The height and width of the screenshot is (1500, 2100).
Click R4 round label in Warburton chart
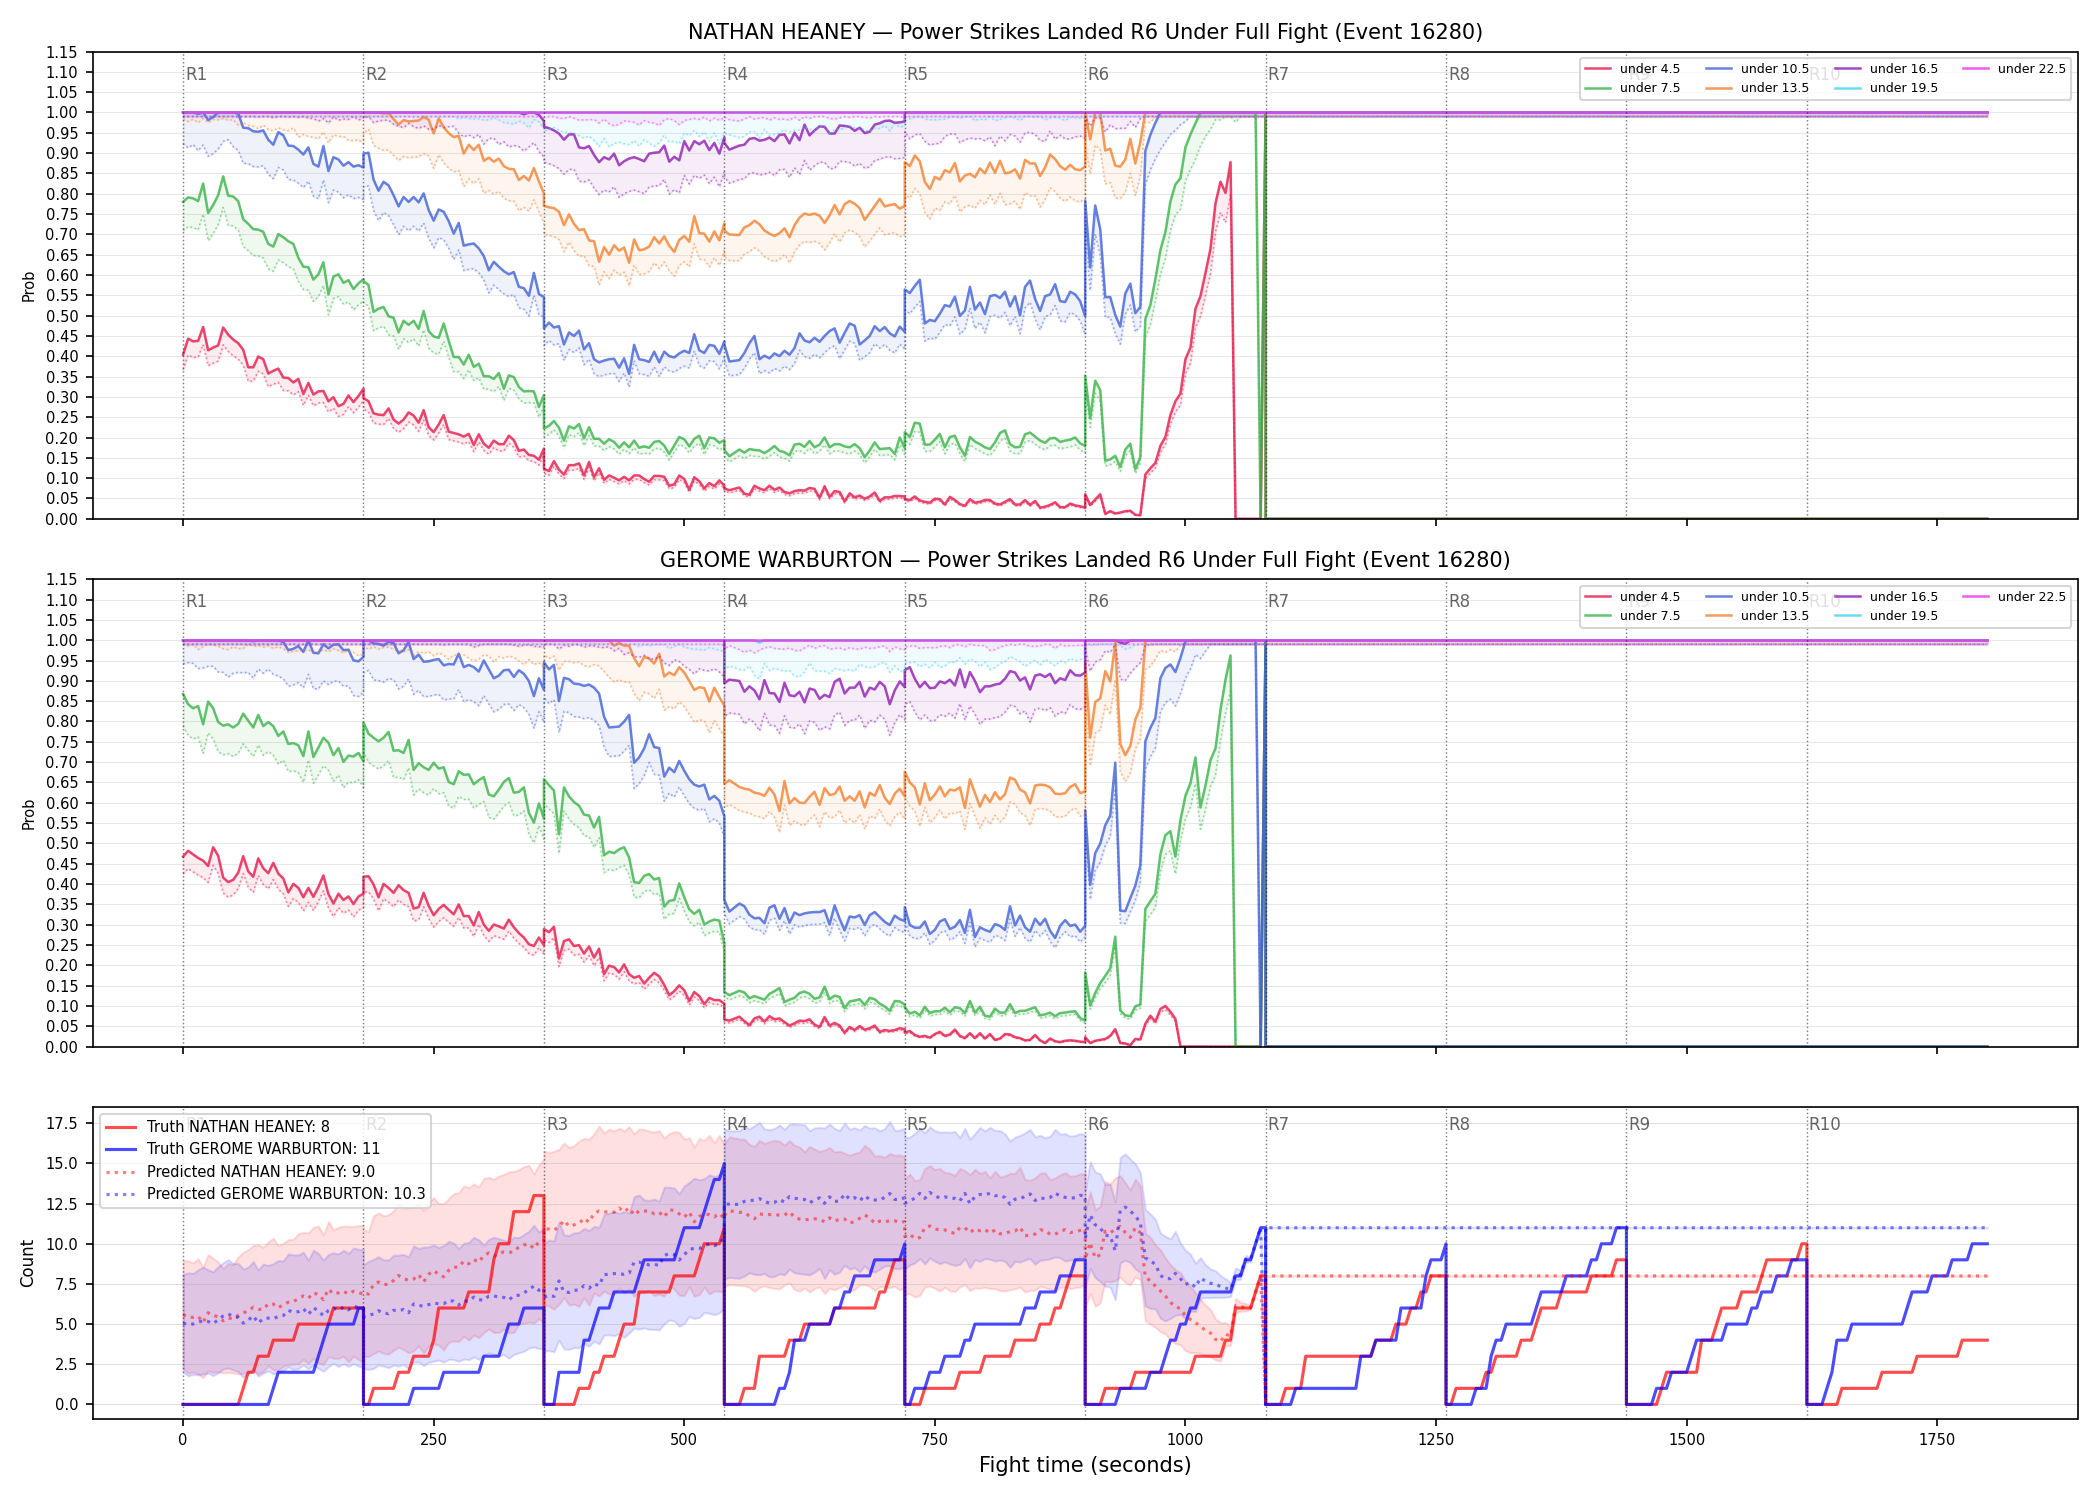point(737,601)
